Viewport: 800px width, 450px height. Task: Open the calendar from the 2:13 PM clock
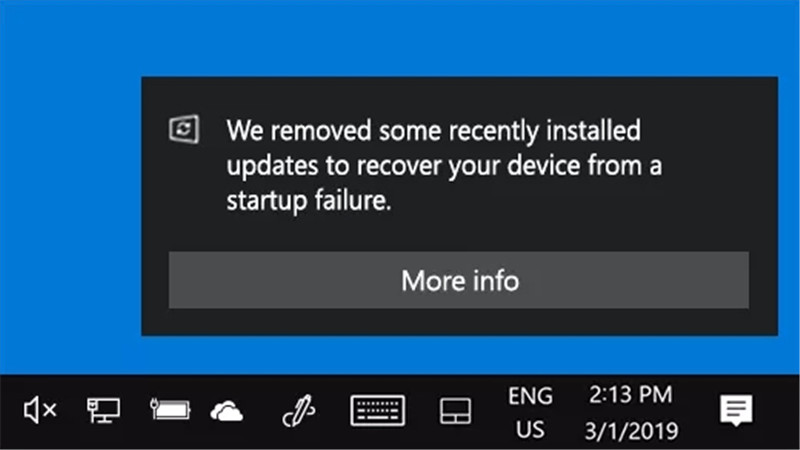tap(631, 394)
